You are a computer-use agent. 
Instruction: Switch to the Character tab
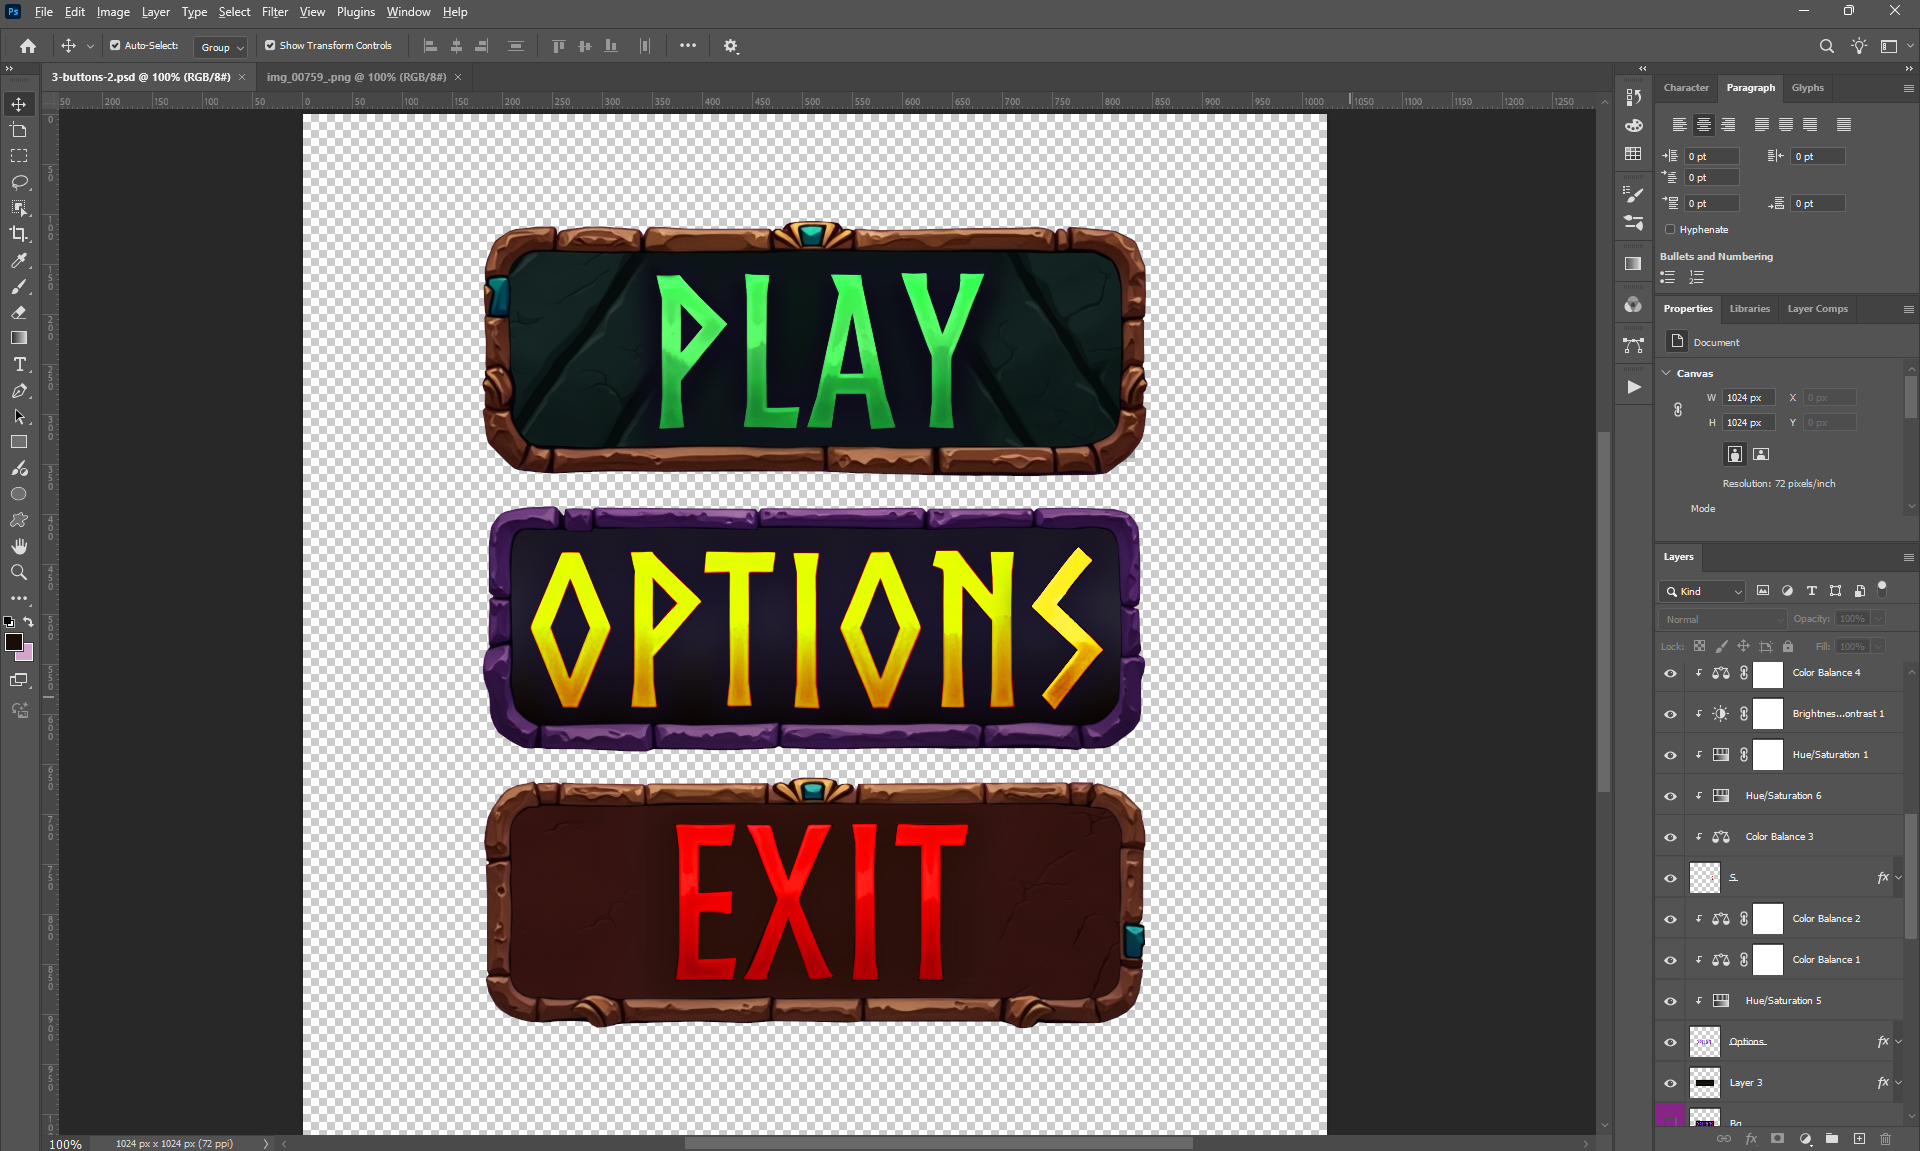[1686, 88]
